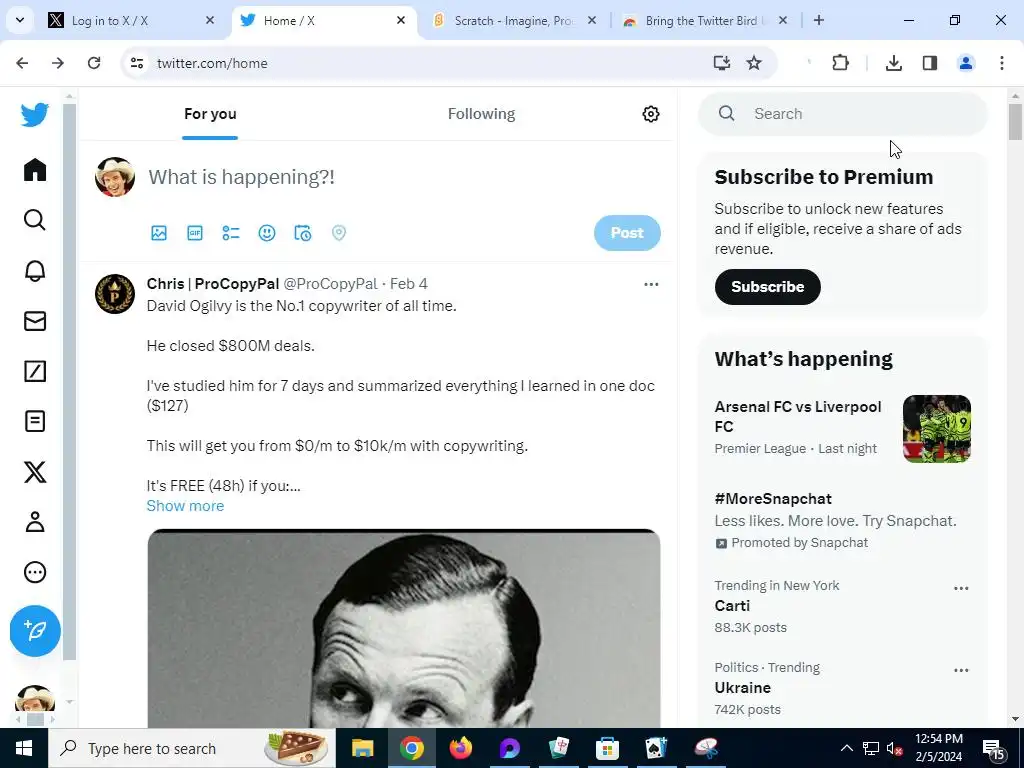
Task: Click the composer profile avatar
Action: pos(115,177)
